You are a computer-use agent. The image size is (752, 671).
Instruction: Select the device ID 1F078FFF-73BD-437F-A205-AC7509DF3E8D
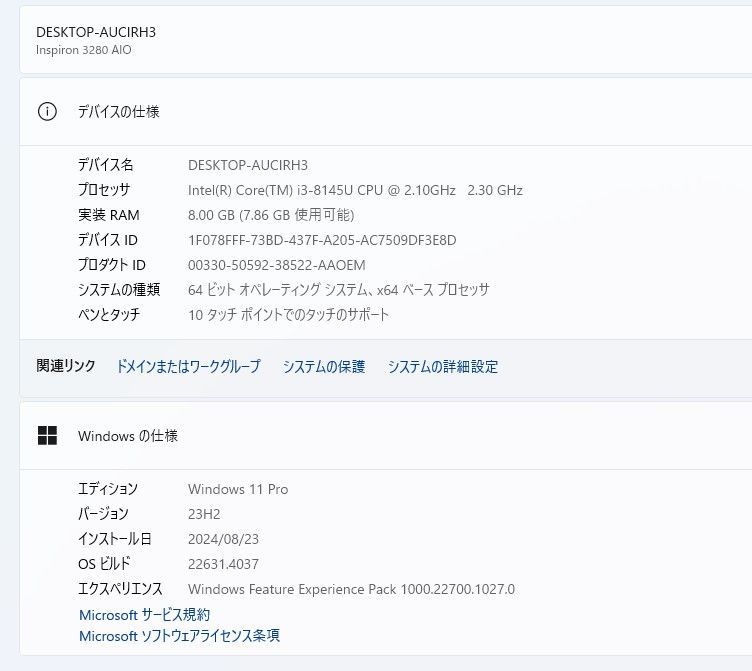(x=322, y=240)
